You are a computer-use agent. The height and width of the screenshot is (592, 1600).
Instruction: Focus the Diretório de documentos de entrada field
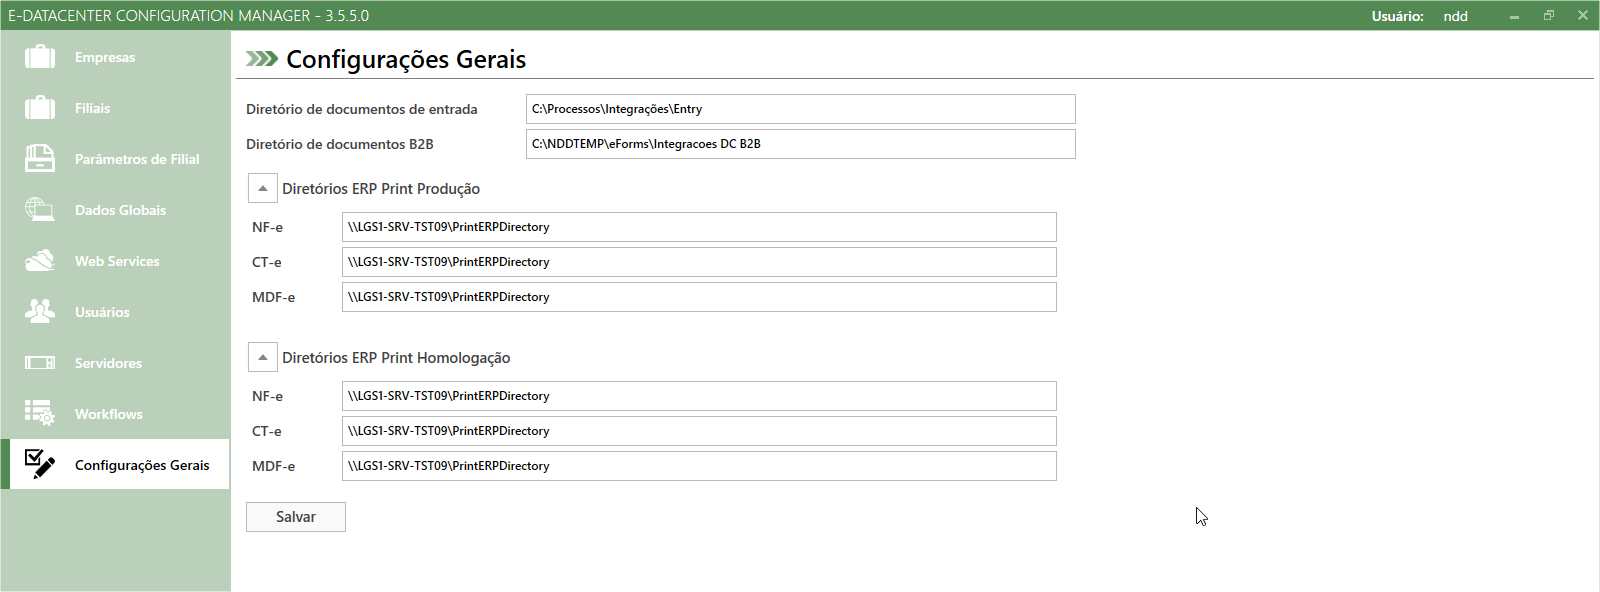[x=801, y=109]
